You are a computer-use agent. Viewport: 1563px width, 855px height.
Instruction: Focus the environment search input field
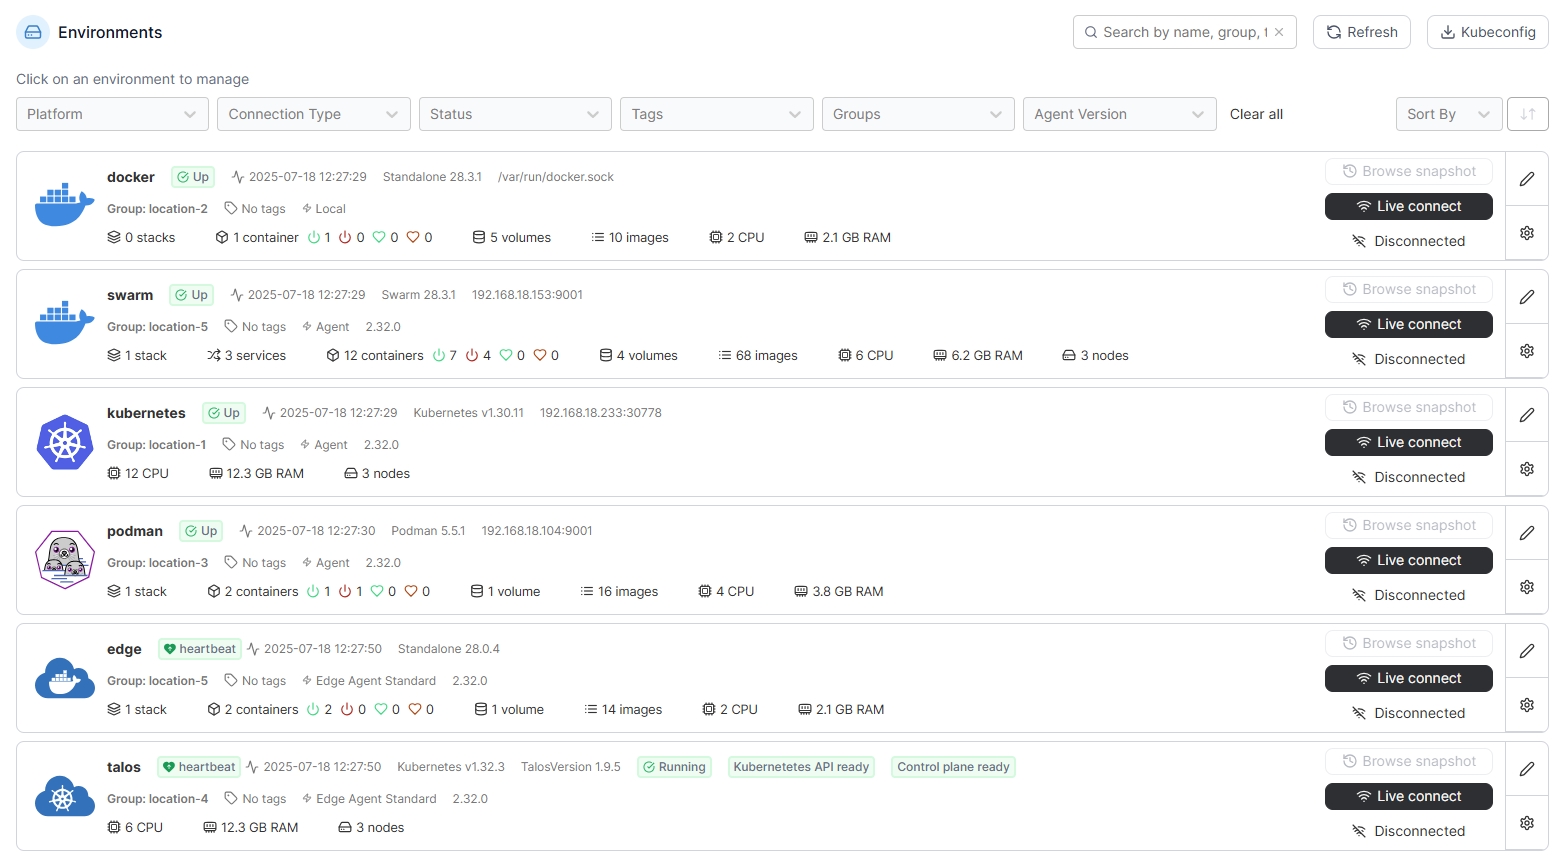click(1180, 32)
